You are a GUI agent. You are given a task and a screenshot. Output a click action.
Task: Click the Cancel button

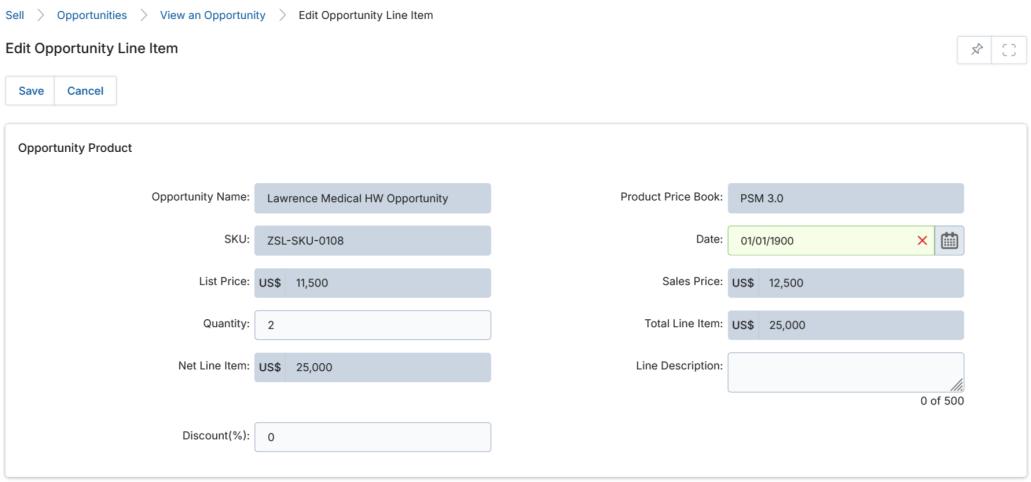coord(85,91)
